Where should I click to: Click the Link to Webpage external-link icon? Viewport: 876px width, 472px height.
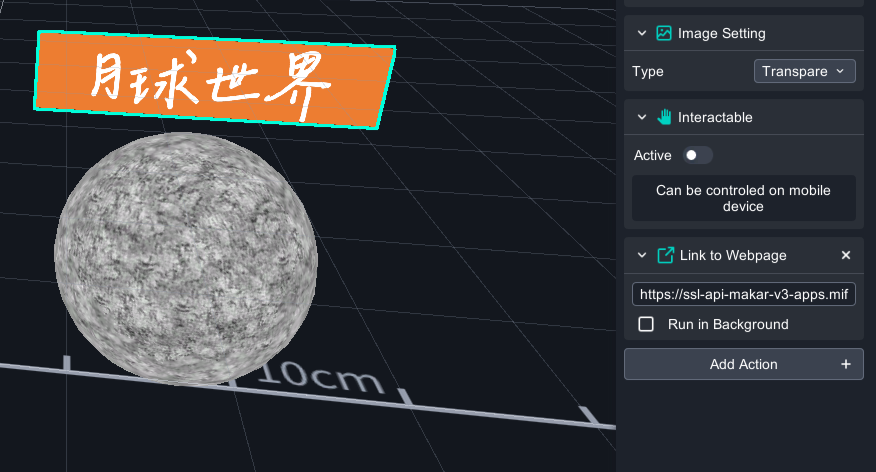[x=665, y=255]
